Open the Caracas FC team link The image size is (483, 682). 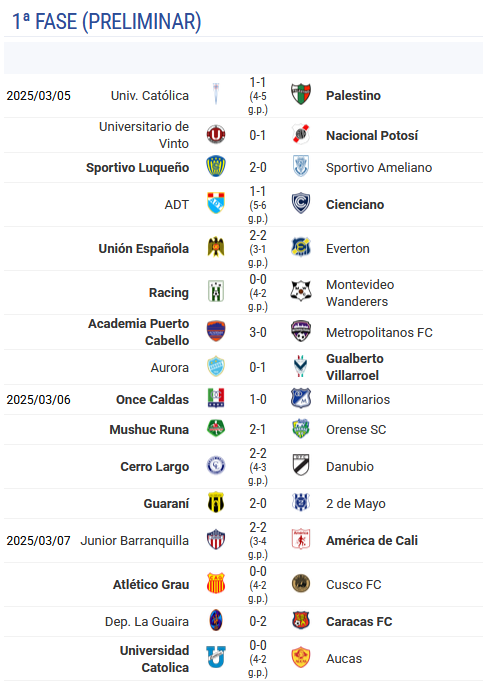[359, 622]
